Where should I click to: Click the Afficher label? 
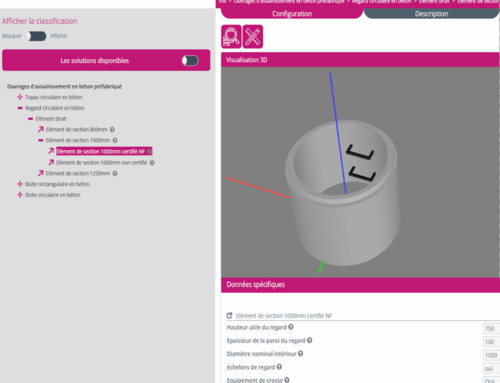coord(59,36)
